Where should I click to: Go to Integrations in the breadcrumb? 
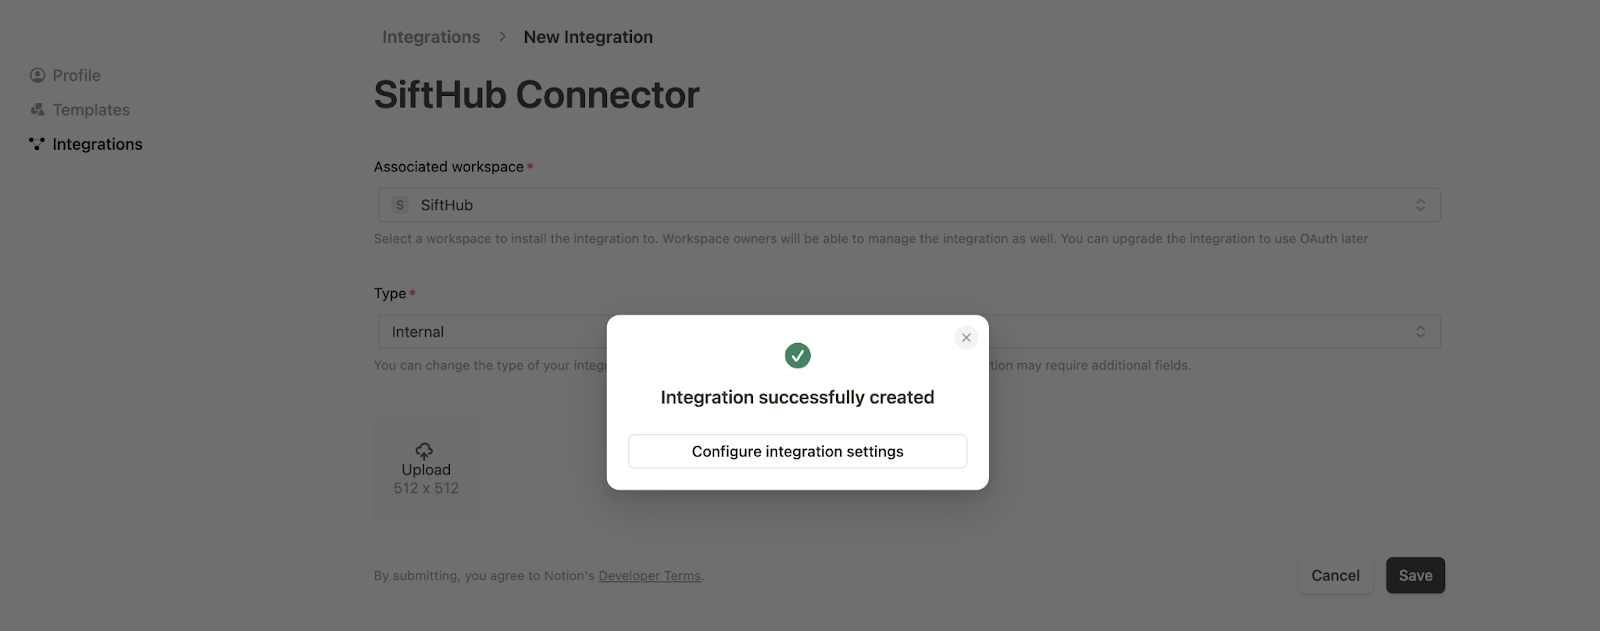click(431, 37)
